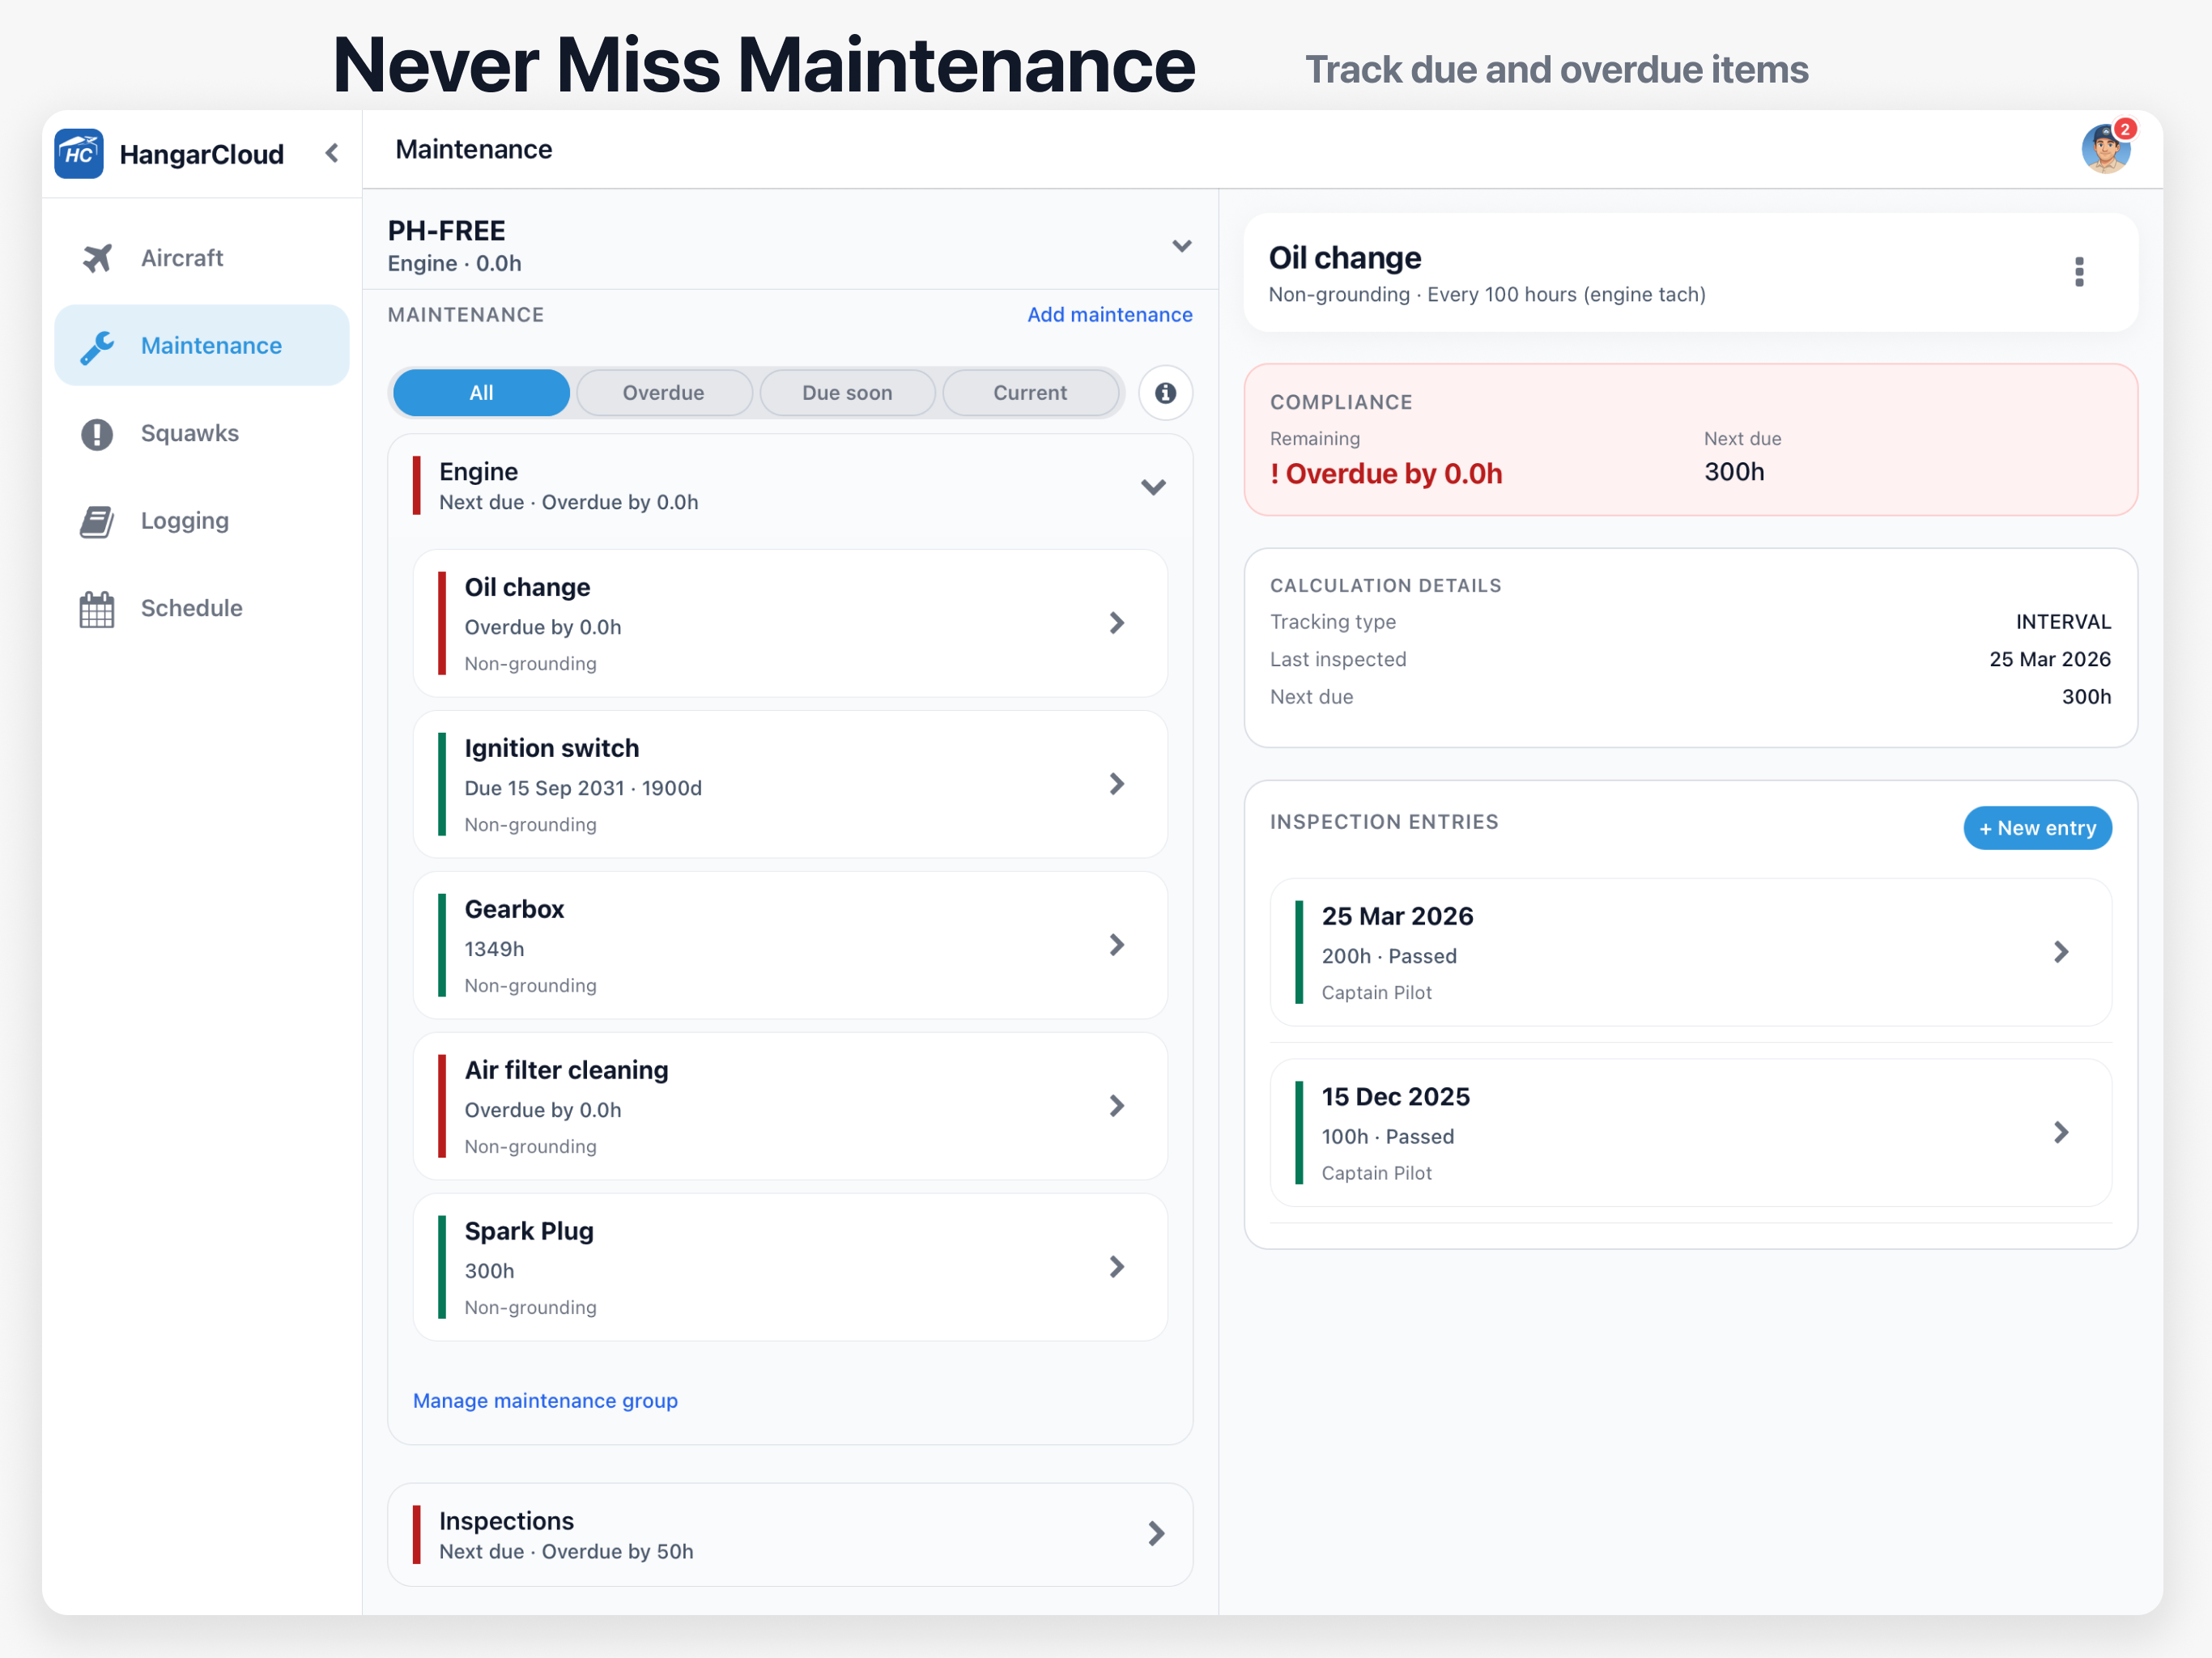Go to Schedule in the sidebar

[202, 609]
